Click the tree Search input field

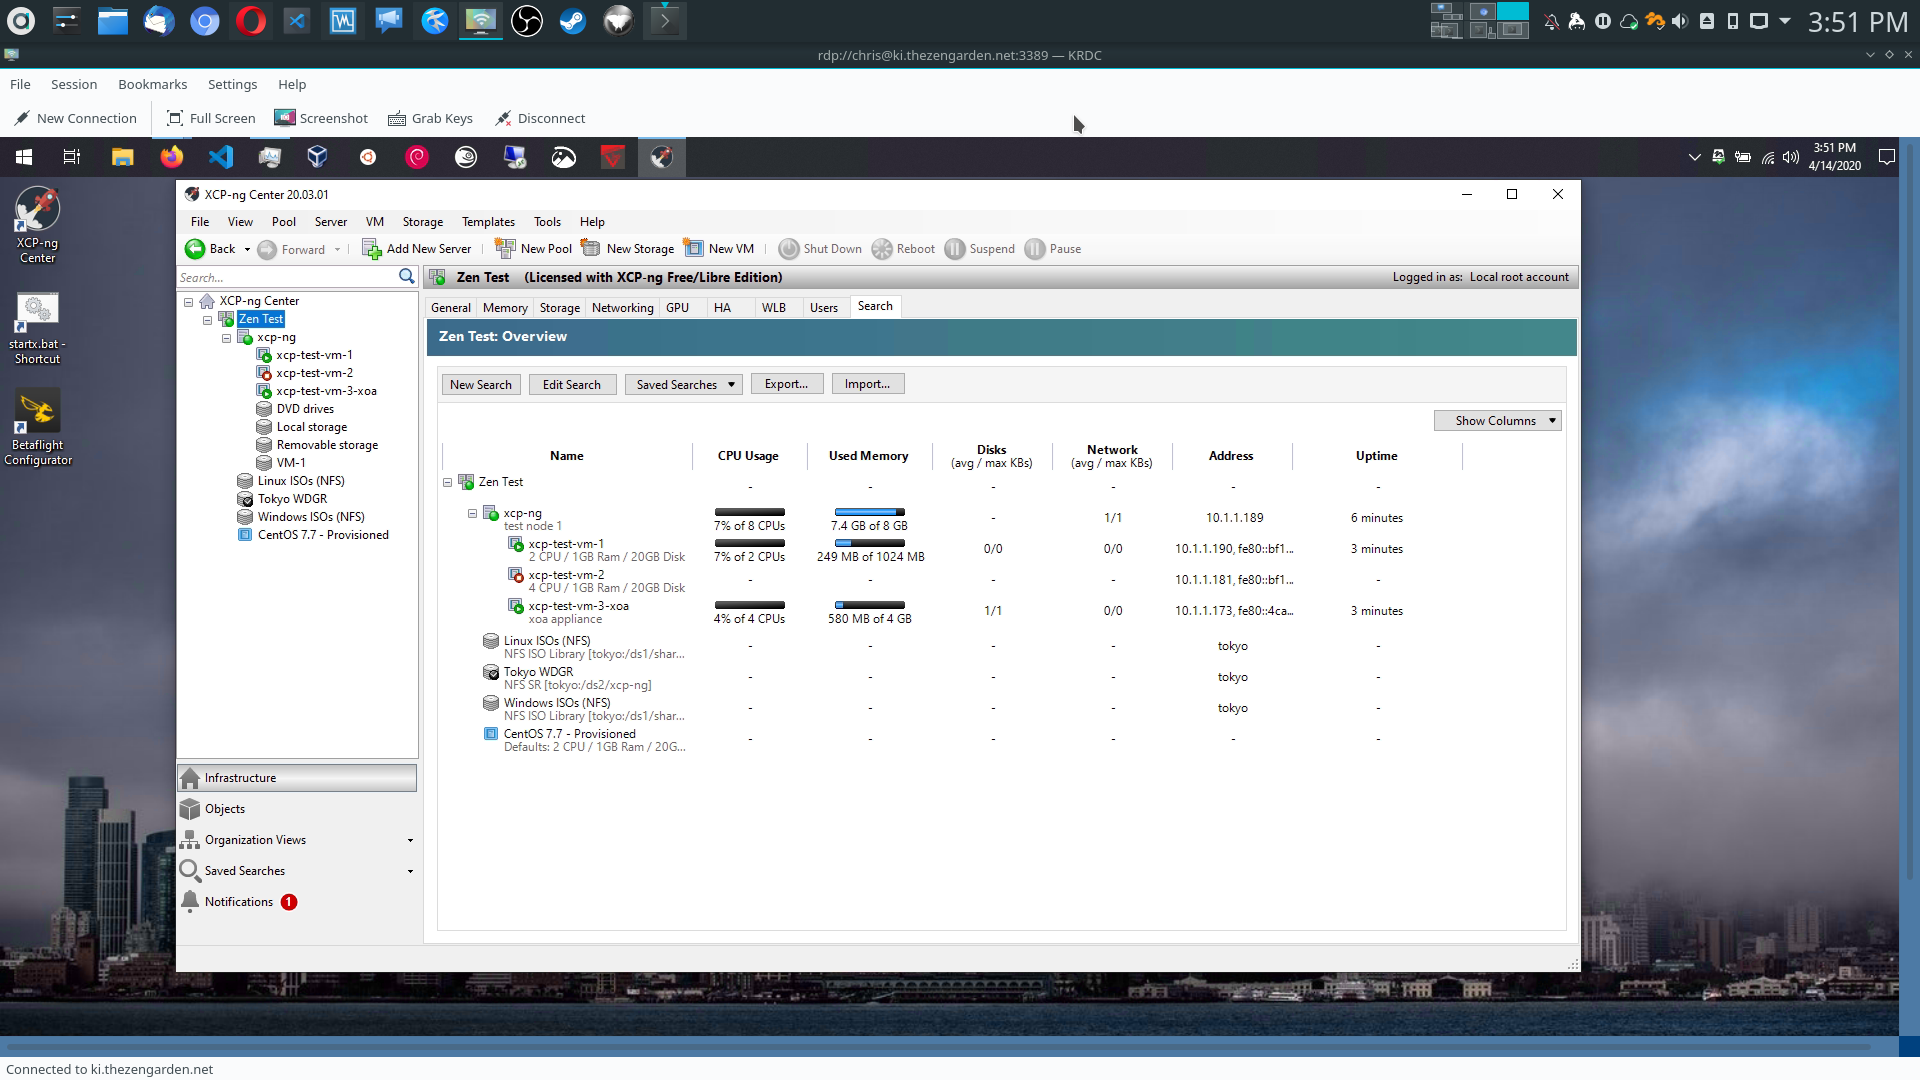pos(287,277)
